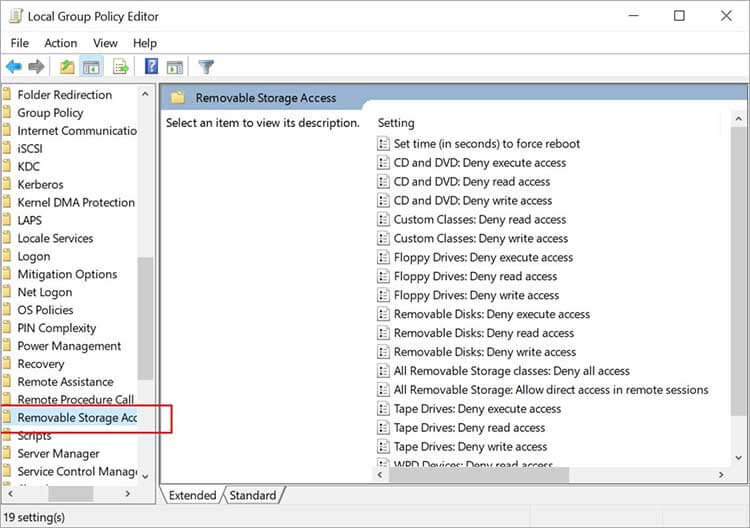Select Tape Drives: Deny execute access setting
The image size is (750, 528).
pyautogui.click(x=477, y=409)
